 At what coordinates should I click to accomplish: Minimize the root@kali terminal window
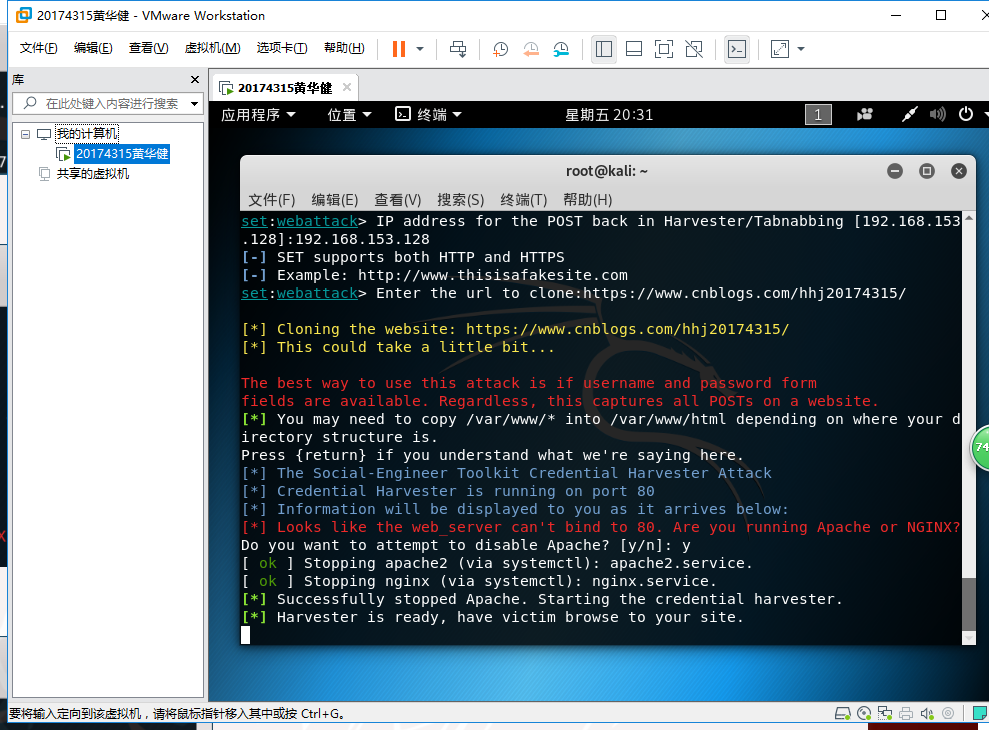[894, 171]
